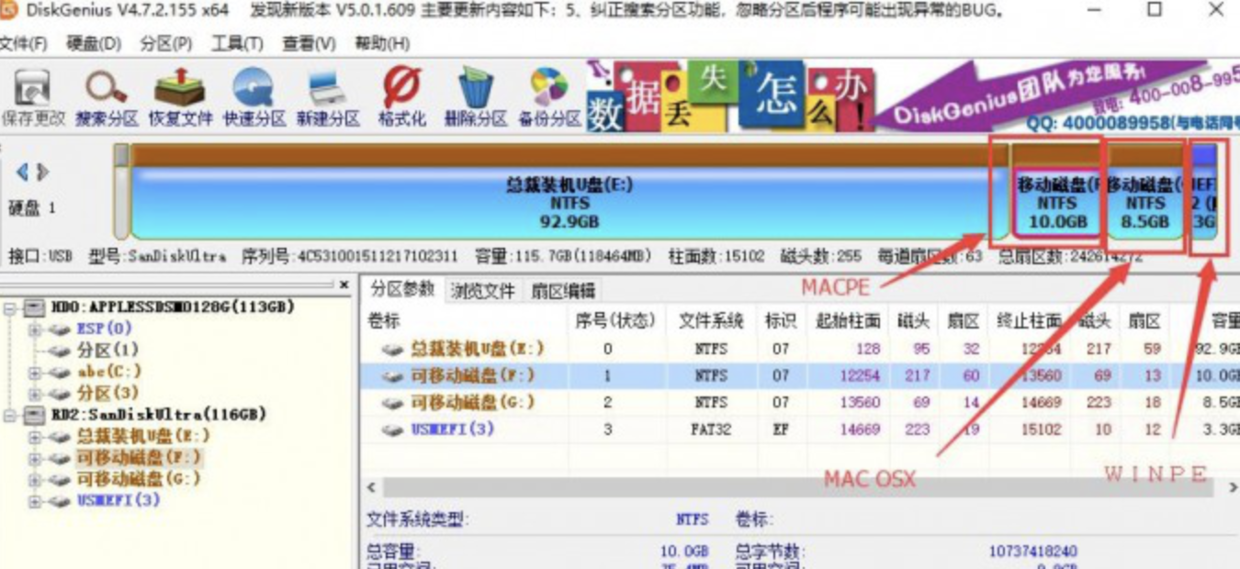Click the 终止柱面 column header
This screenshot has width=1240, height=569.
pos(1028,321)
